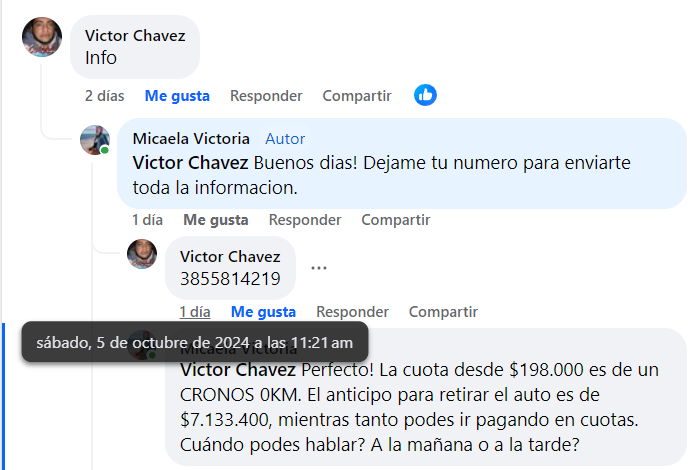Click Compartir under the Info comment

(357, 96)
